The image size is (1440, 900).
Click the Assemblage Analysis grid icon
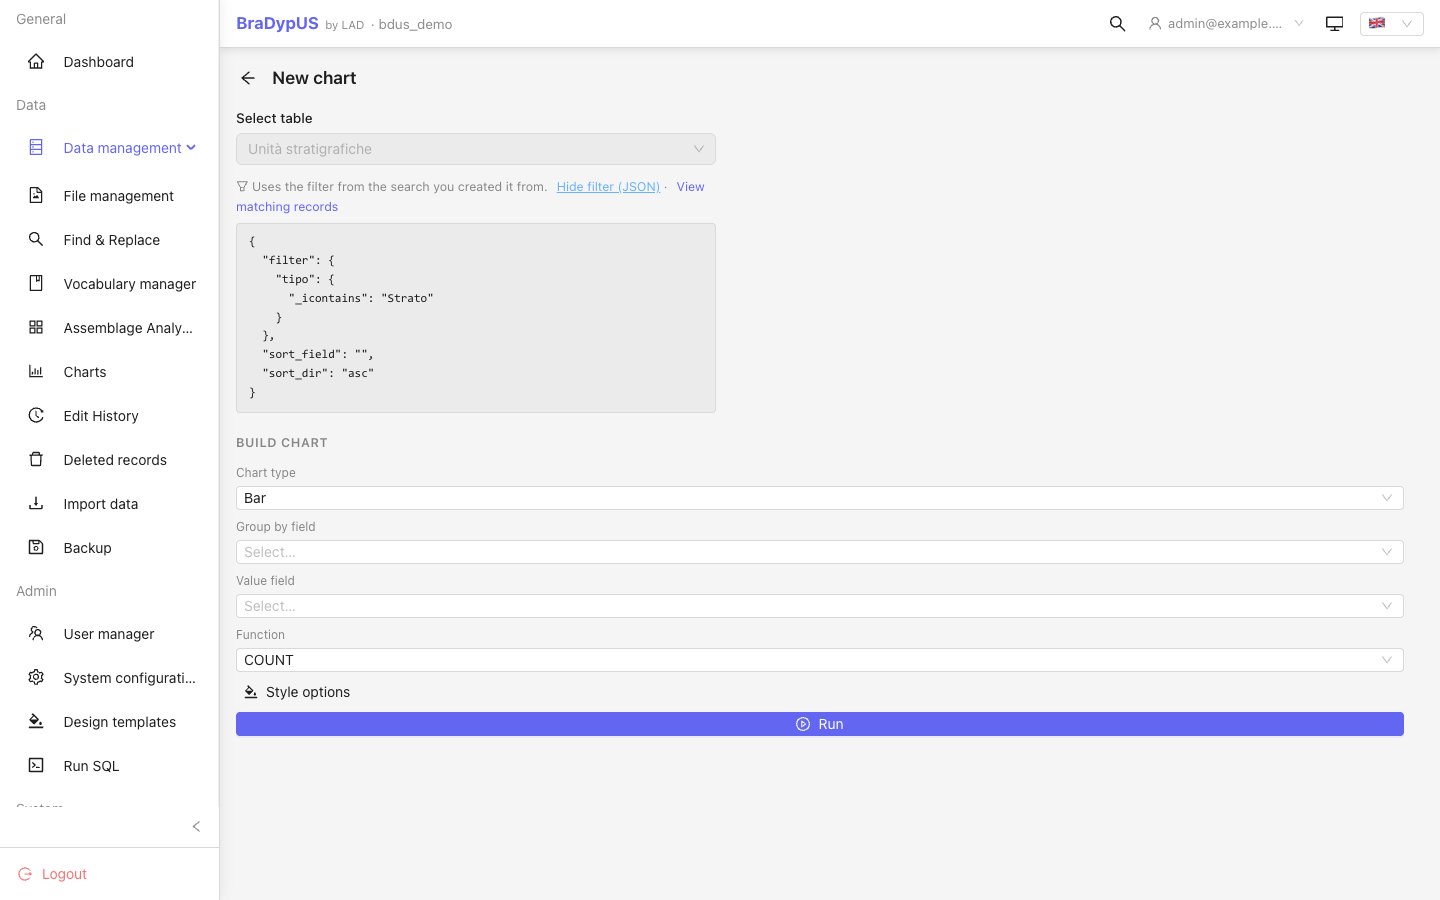tap(36, 328)
